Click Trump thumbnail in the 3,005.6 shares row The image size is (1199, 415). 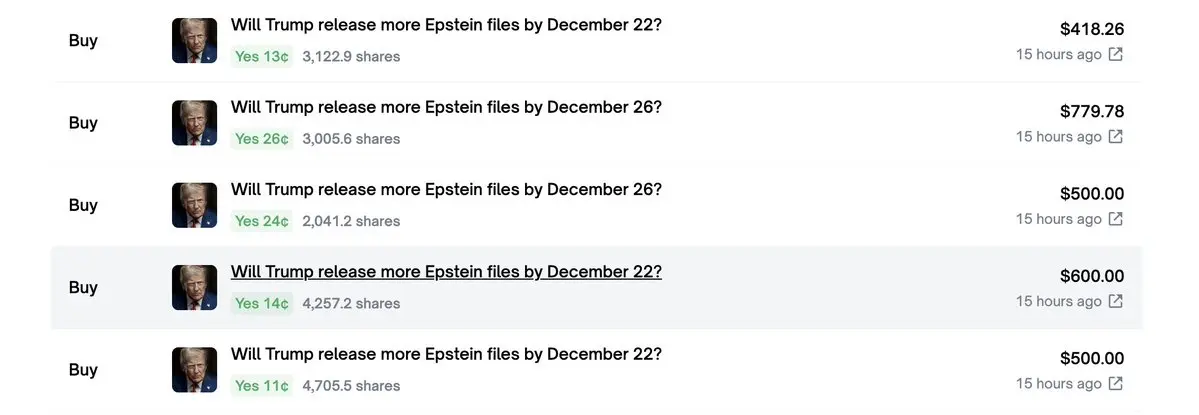(194, 123)
